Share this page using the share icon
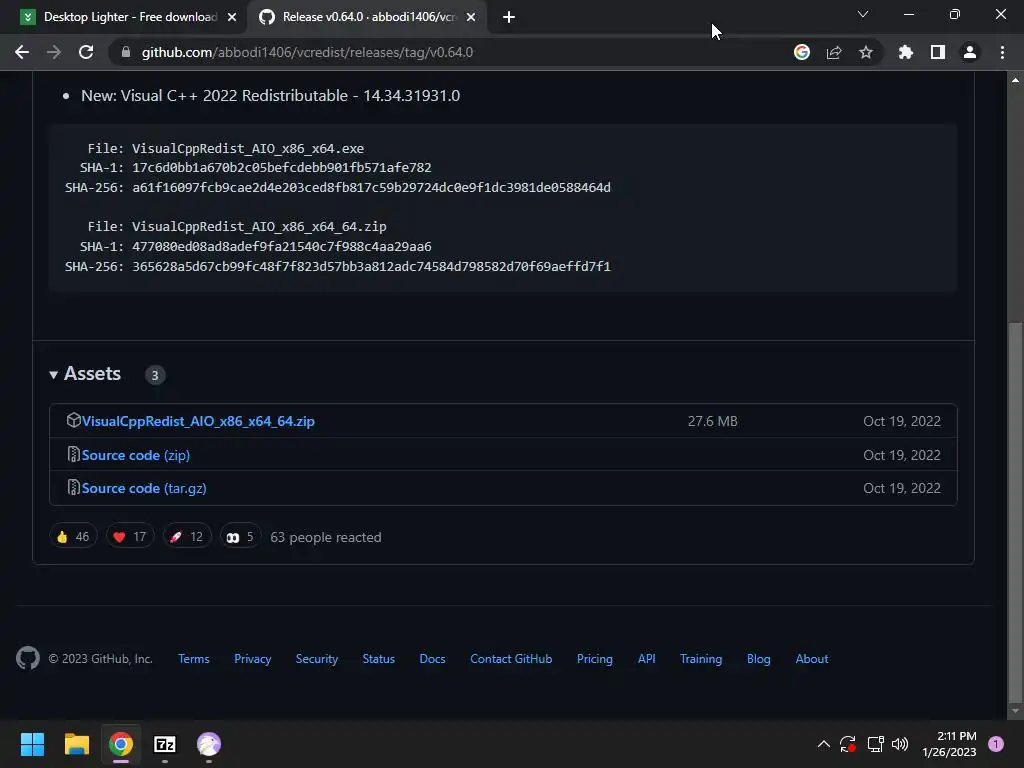This screenshot has height=768, width=1024. (834, 52)
